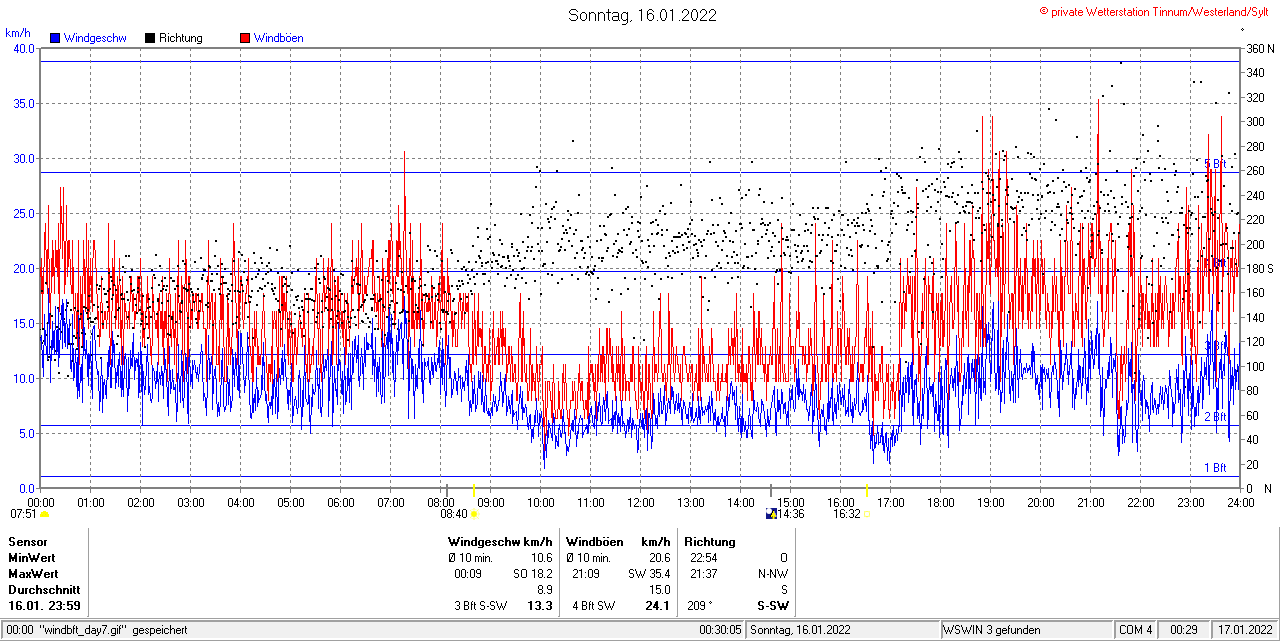Click the MinWert wind speed value 10.6

click(541, 558)
